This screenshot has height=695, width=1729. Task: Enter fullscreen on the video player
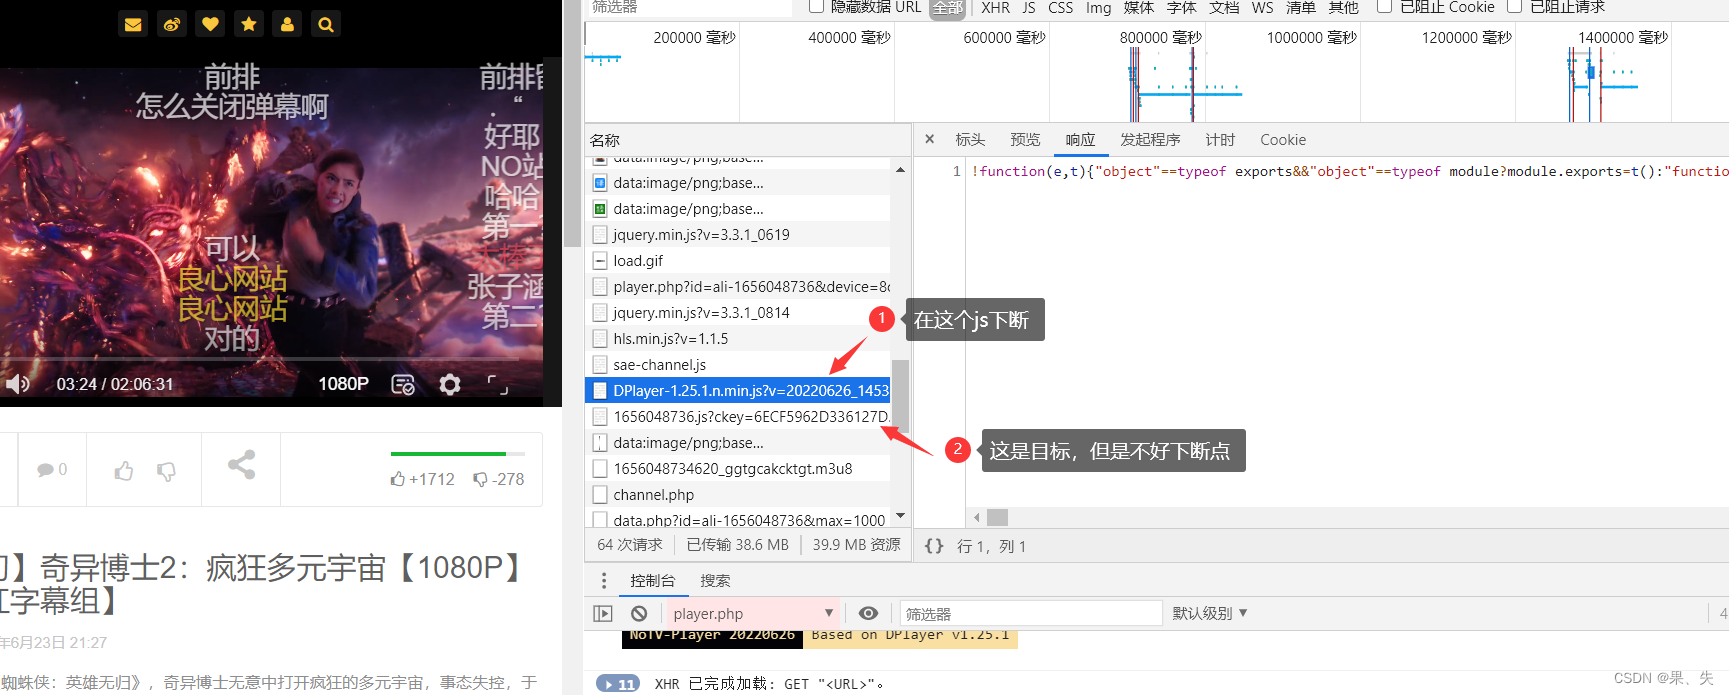pyautogui.click(x=497, y=384)
